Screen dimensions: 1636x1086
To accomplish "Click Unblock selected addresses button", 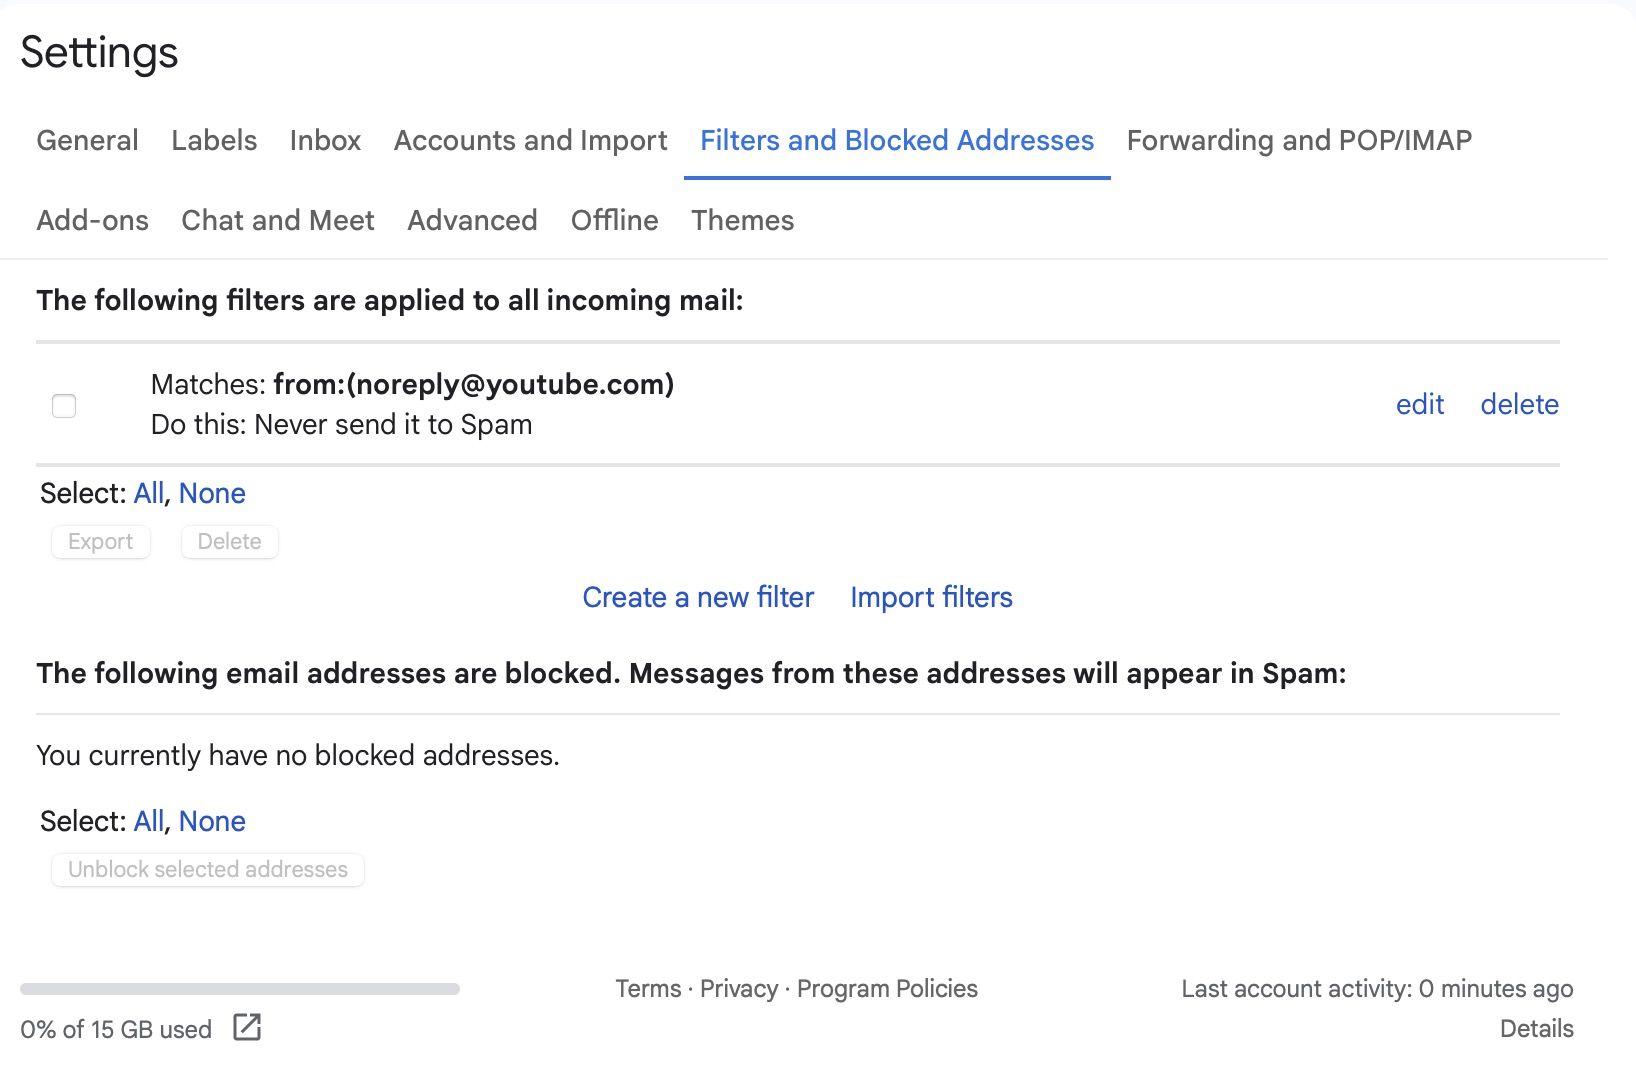I will point(208,869).
